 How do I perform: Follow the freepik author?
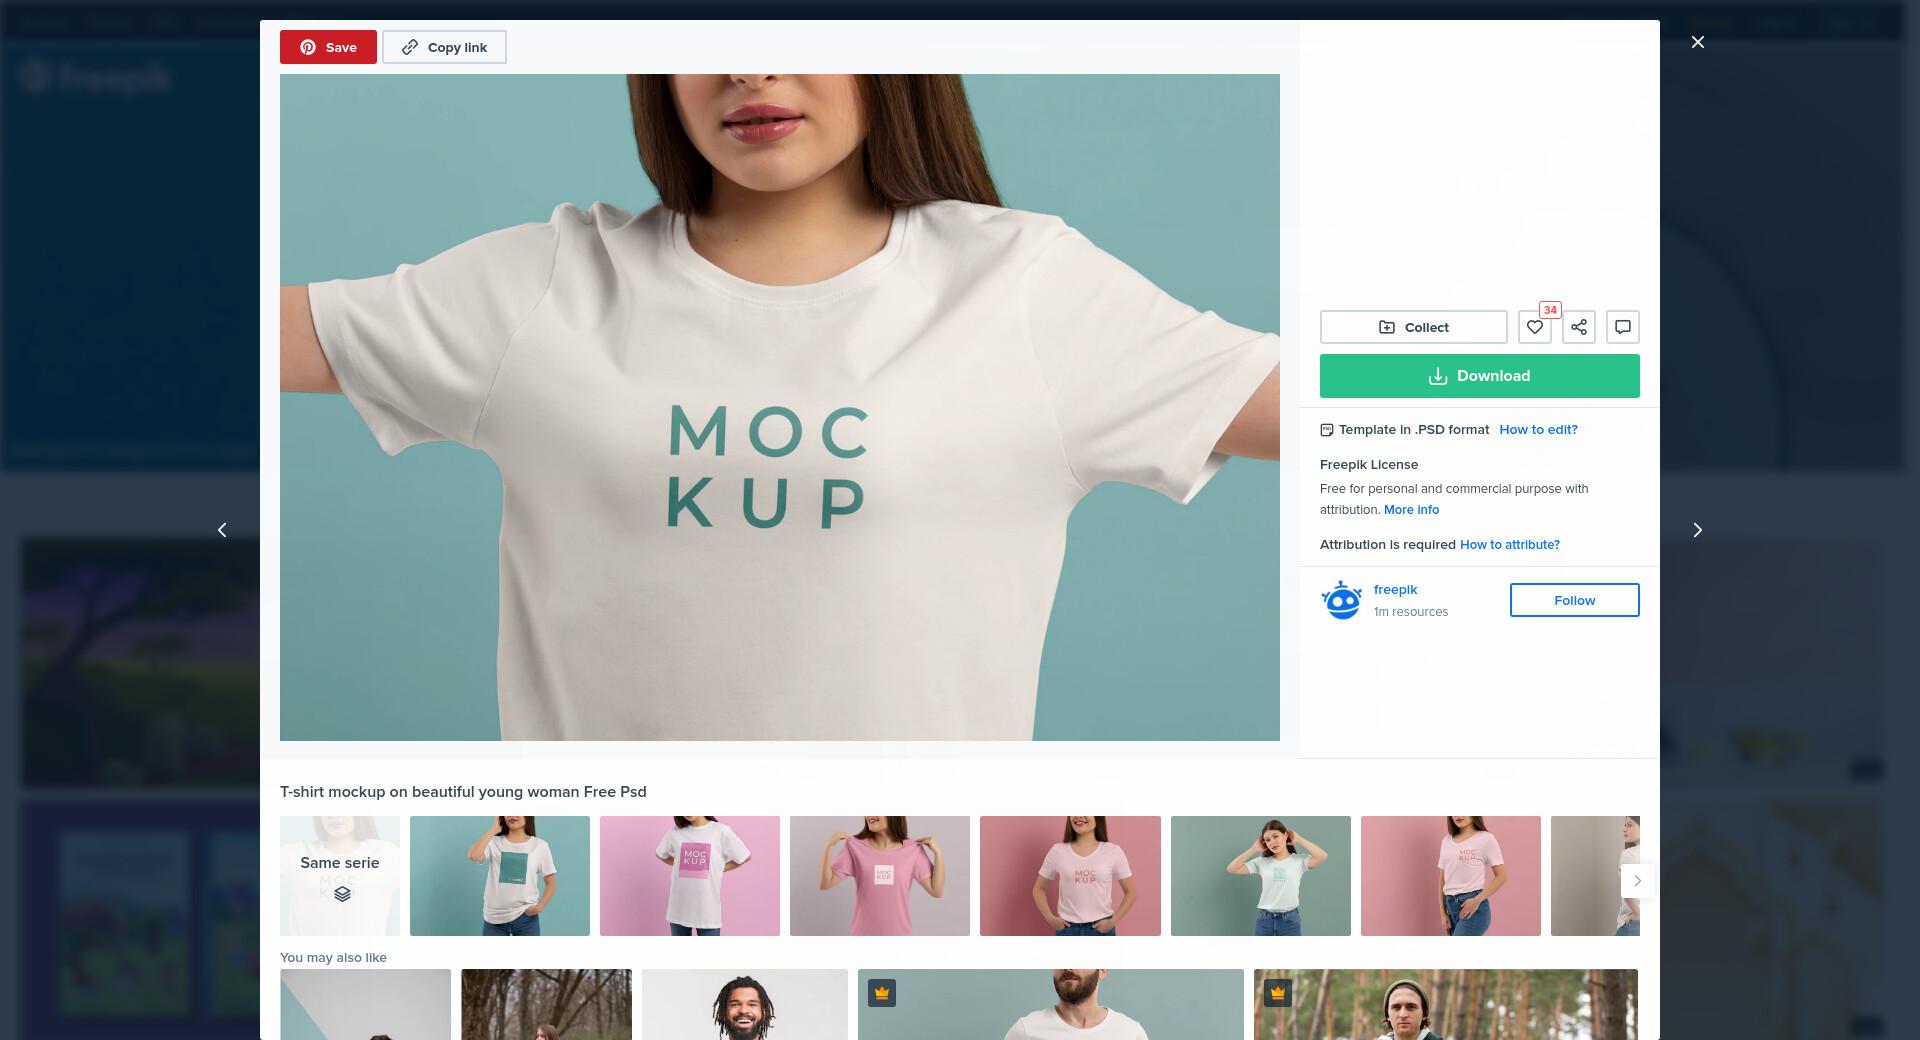[1574, 600]
